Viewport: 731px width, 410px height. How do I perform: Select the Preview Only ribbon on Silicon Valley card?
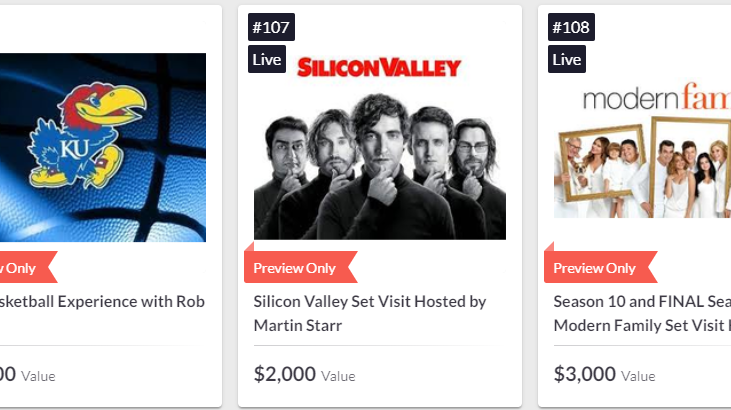[300, 268]
